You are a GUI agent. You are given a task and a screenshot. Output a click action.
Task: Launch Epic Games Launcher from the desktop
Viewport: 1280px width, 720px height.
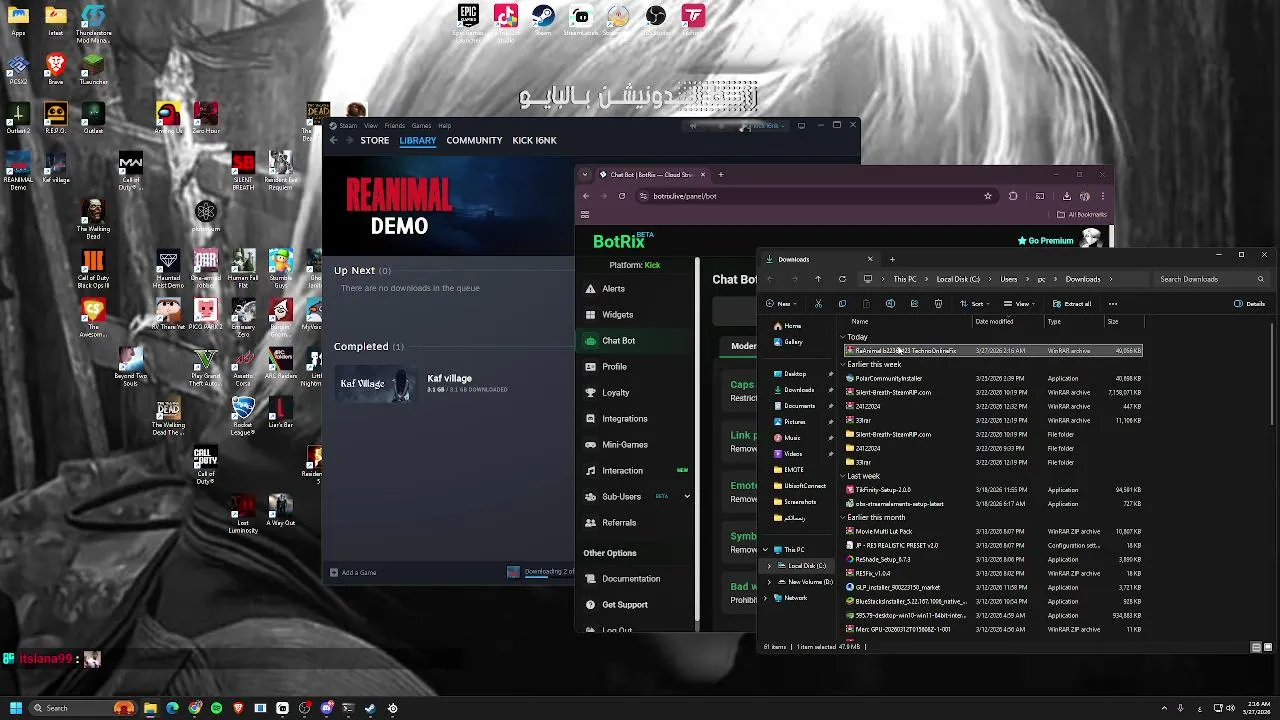tap(468, 22)
